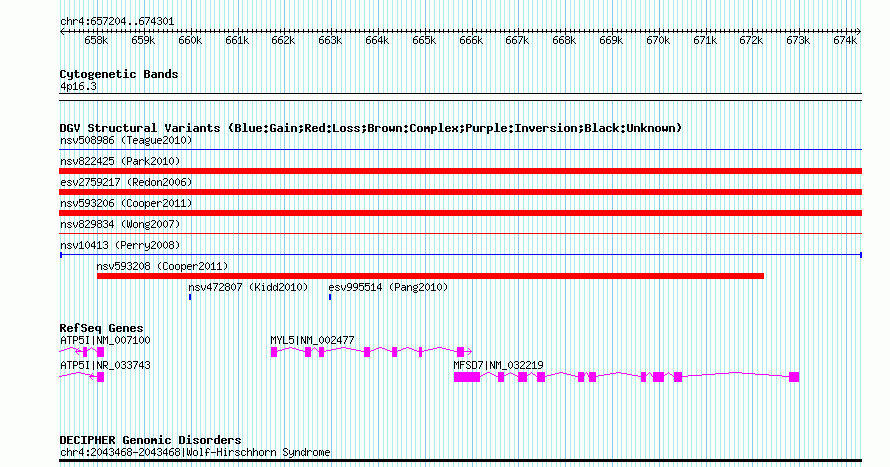Click the 666k ruler tick label
Viewport: 890px width, 467px height.
[471, 40]
